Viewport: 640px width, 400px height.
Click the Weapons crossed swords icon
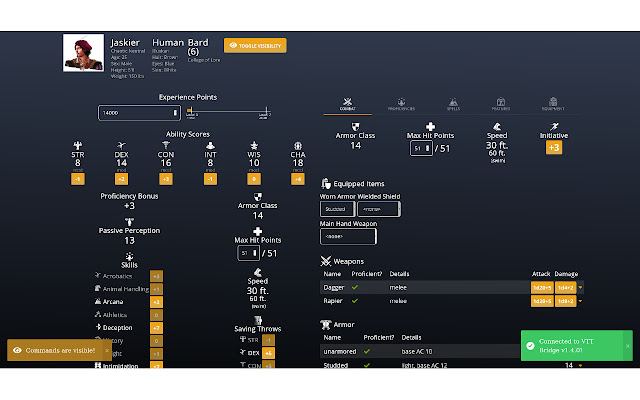pyautogui.click(x=326, y=261)
